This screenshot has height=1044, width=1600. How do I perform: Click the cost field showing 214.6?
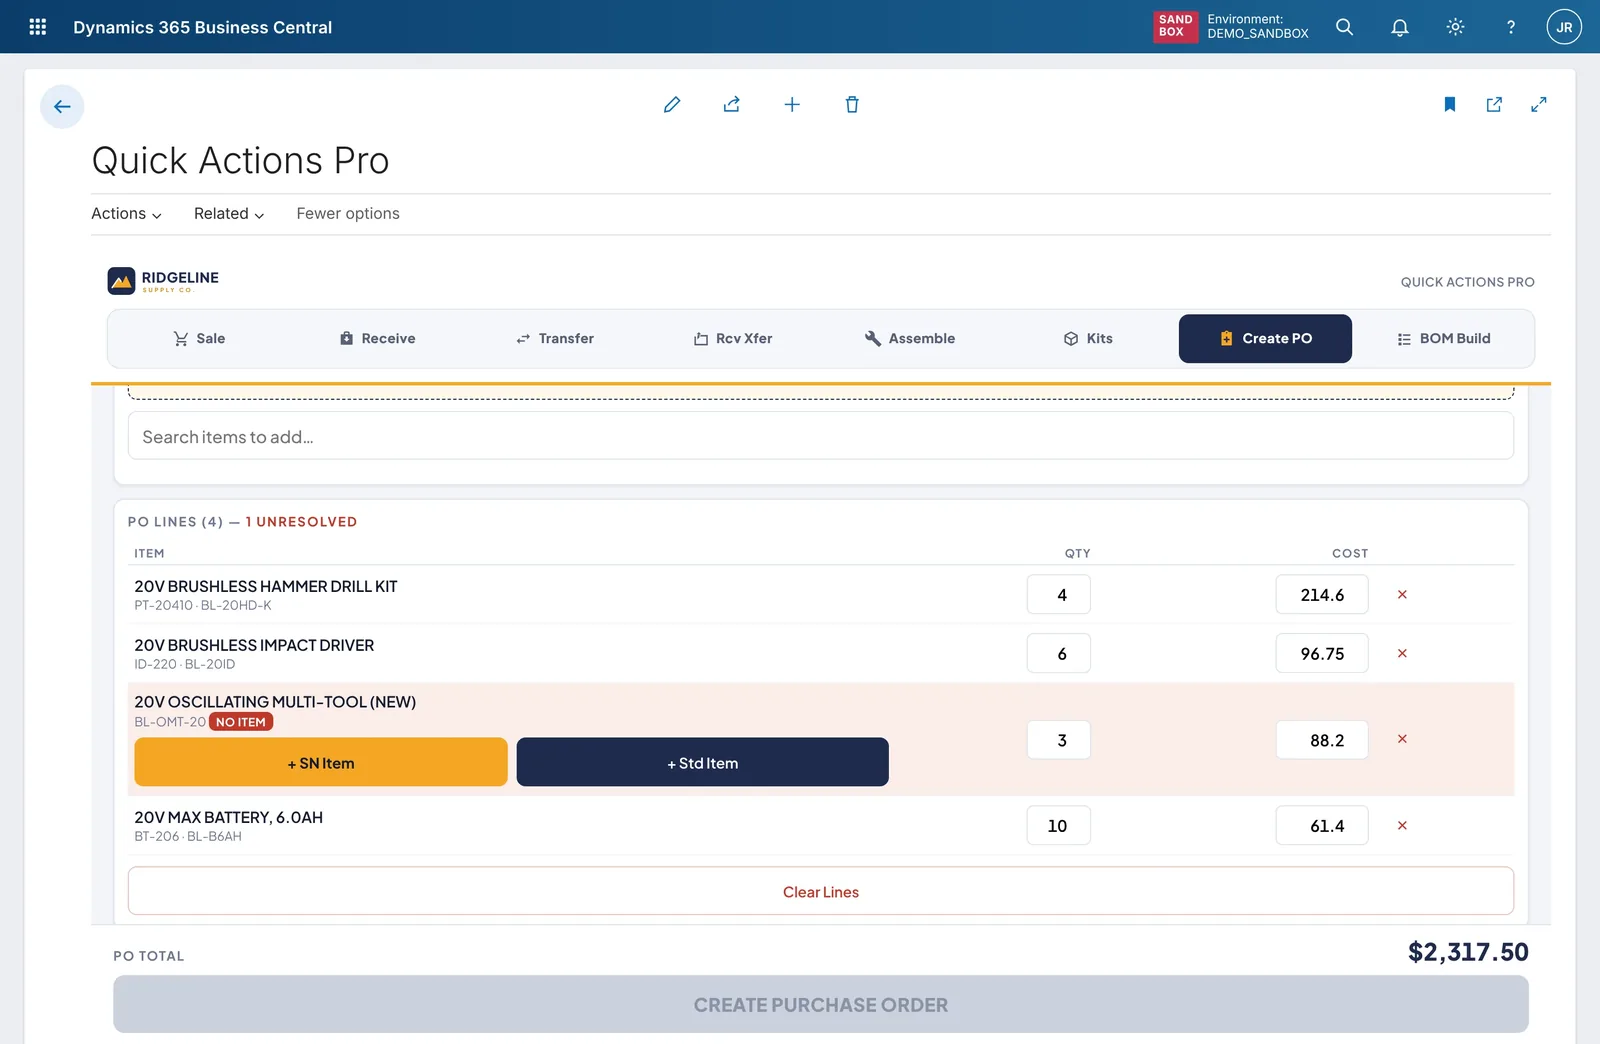tap(1322, 594)
